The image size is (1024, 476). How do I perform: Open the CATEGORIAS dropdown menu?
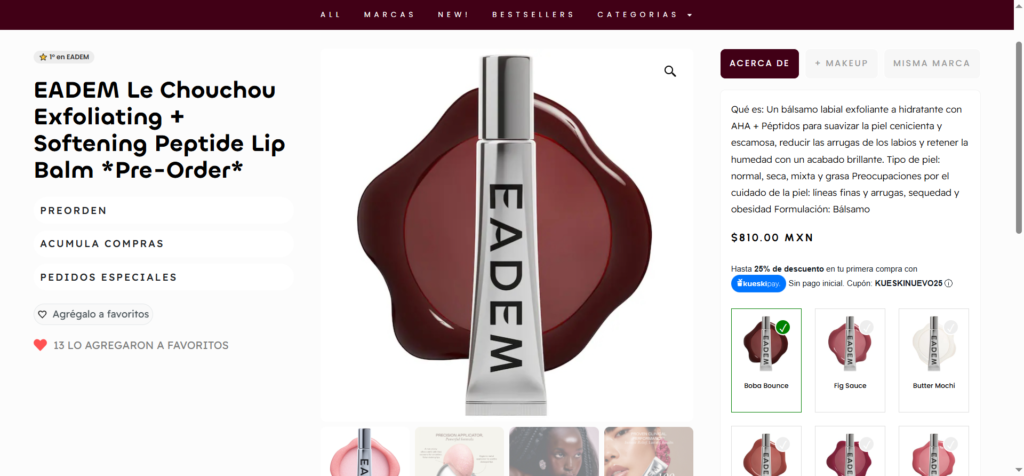[x=644, y=14]
